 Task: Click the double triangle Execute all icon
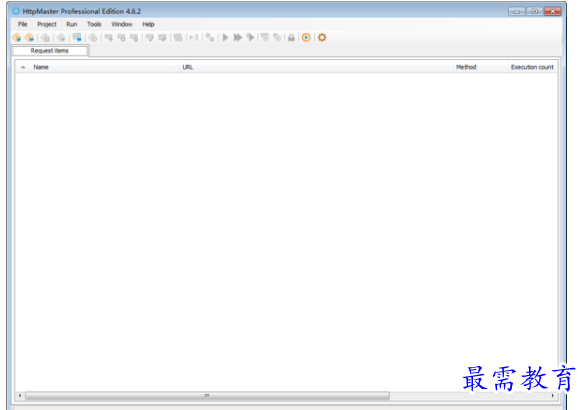238,38
